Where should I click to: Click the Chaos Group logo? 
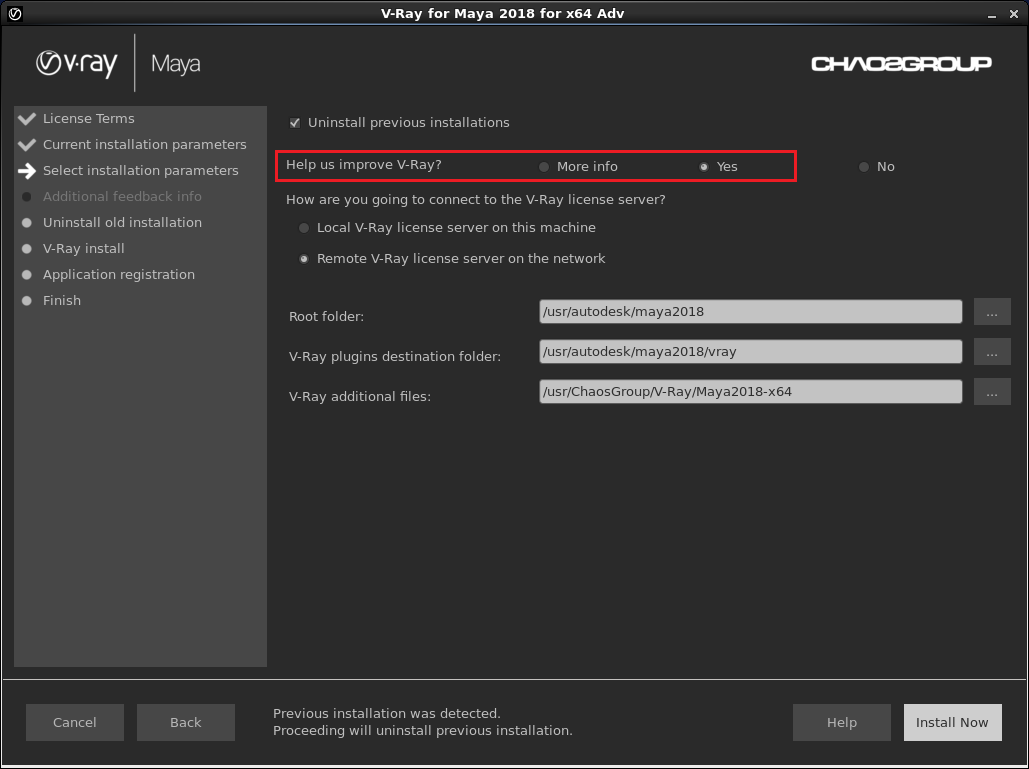(901, 64)
